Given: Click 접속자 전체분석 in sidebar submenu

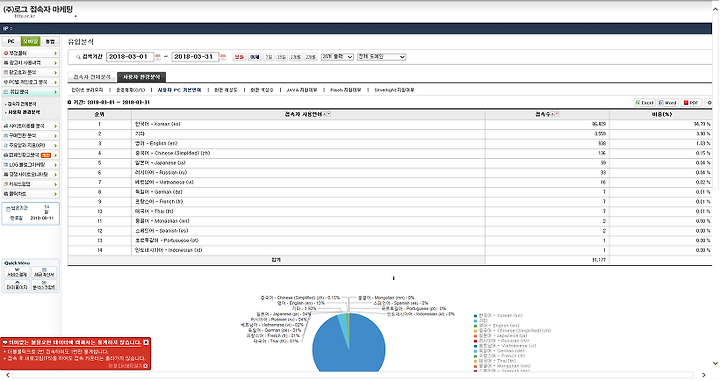Looking at the screenshot, I should pos(22,104).
